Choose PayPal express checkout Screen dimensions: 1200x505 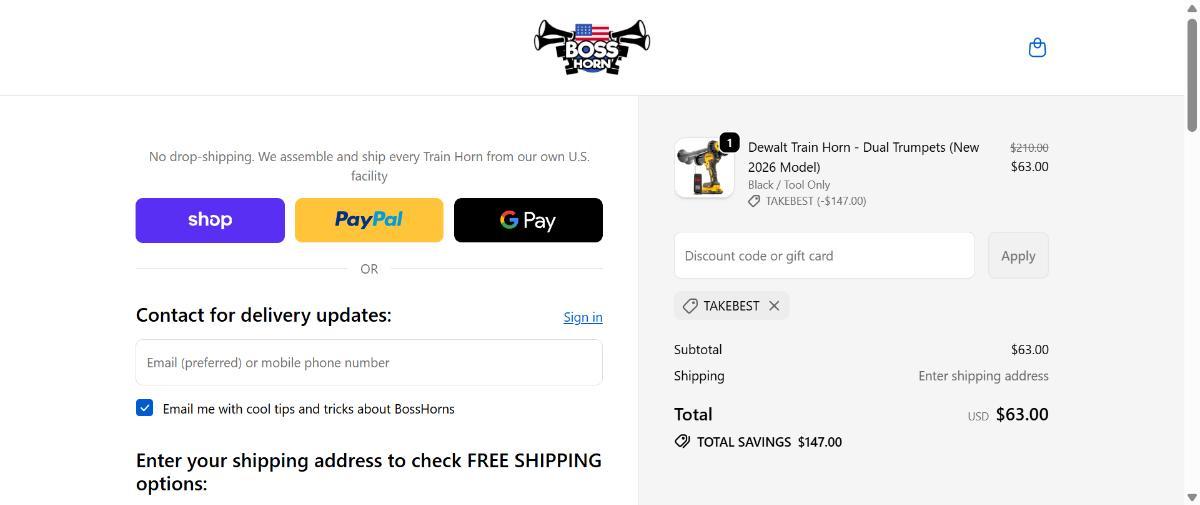(369, 220)
